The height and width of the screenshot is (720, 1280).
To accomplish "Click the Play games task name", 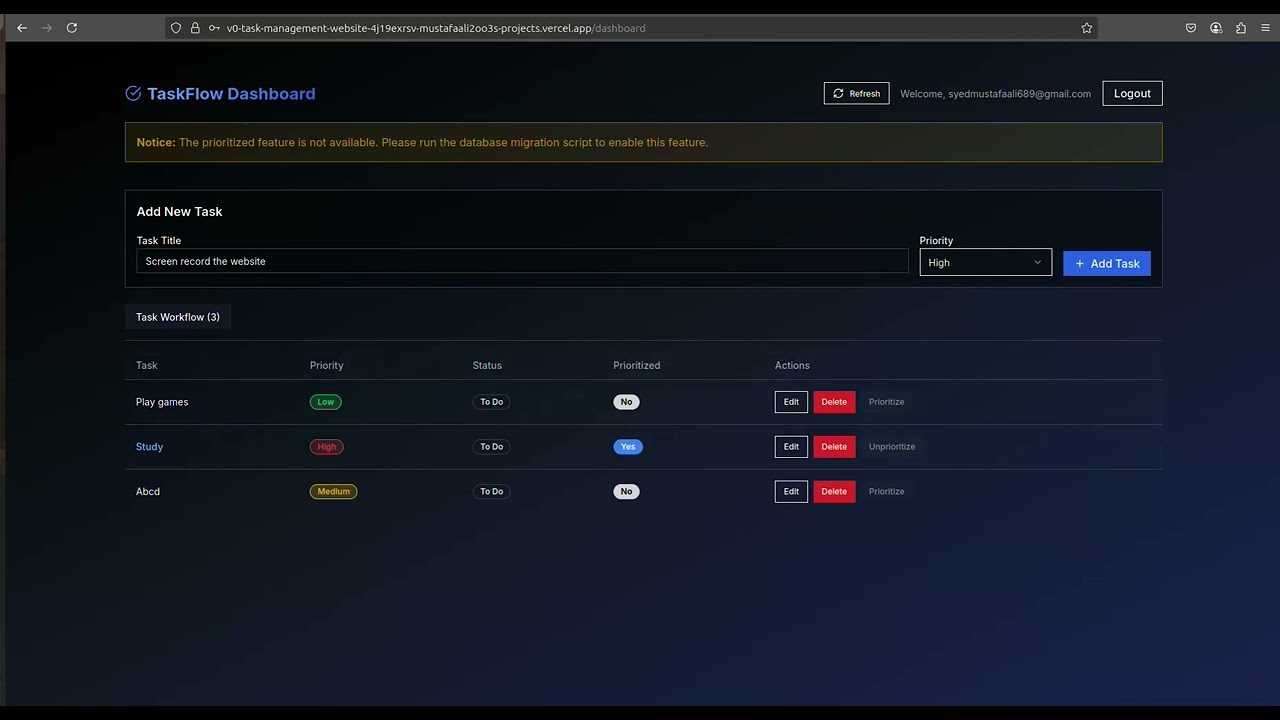I will (162, 402).
